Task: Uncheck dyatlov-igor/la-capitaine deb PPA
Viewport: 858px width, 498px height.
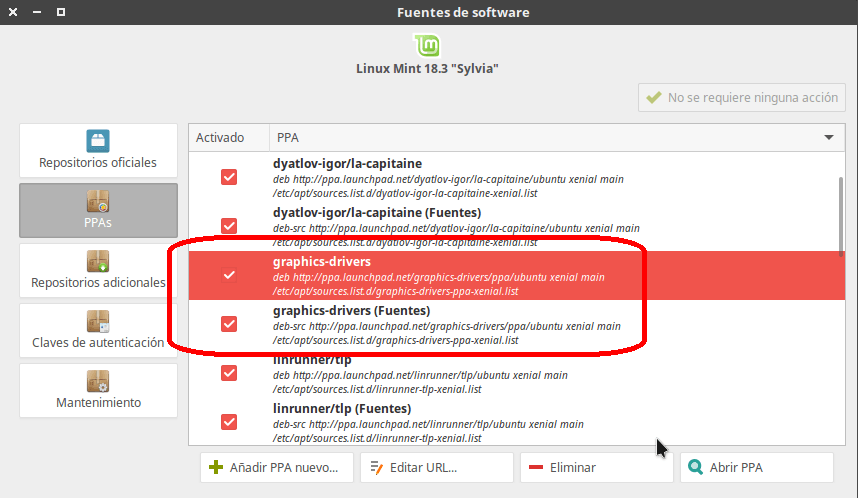Action: (x=229, y=177)
